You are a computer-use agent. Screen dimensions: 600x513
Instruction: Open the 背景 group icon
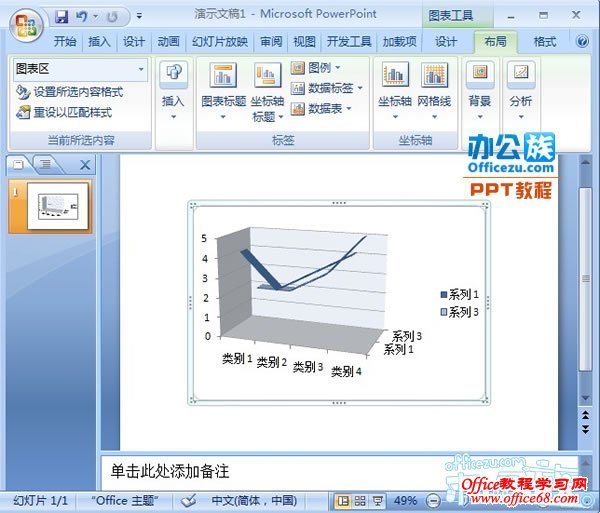click(x=480, y=73)
